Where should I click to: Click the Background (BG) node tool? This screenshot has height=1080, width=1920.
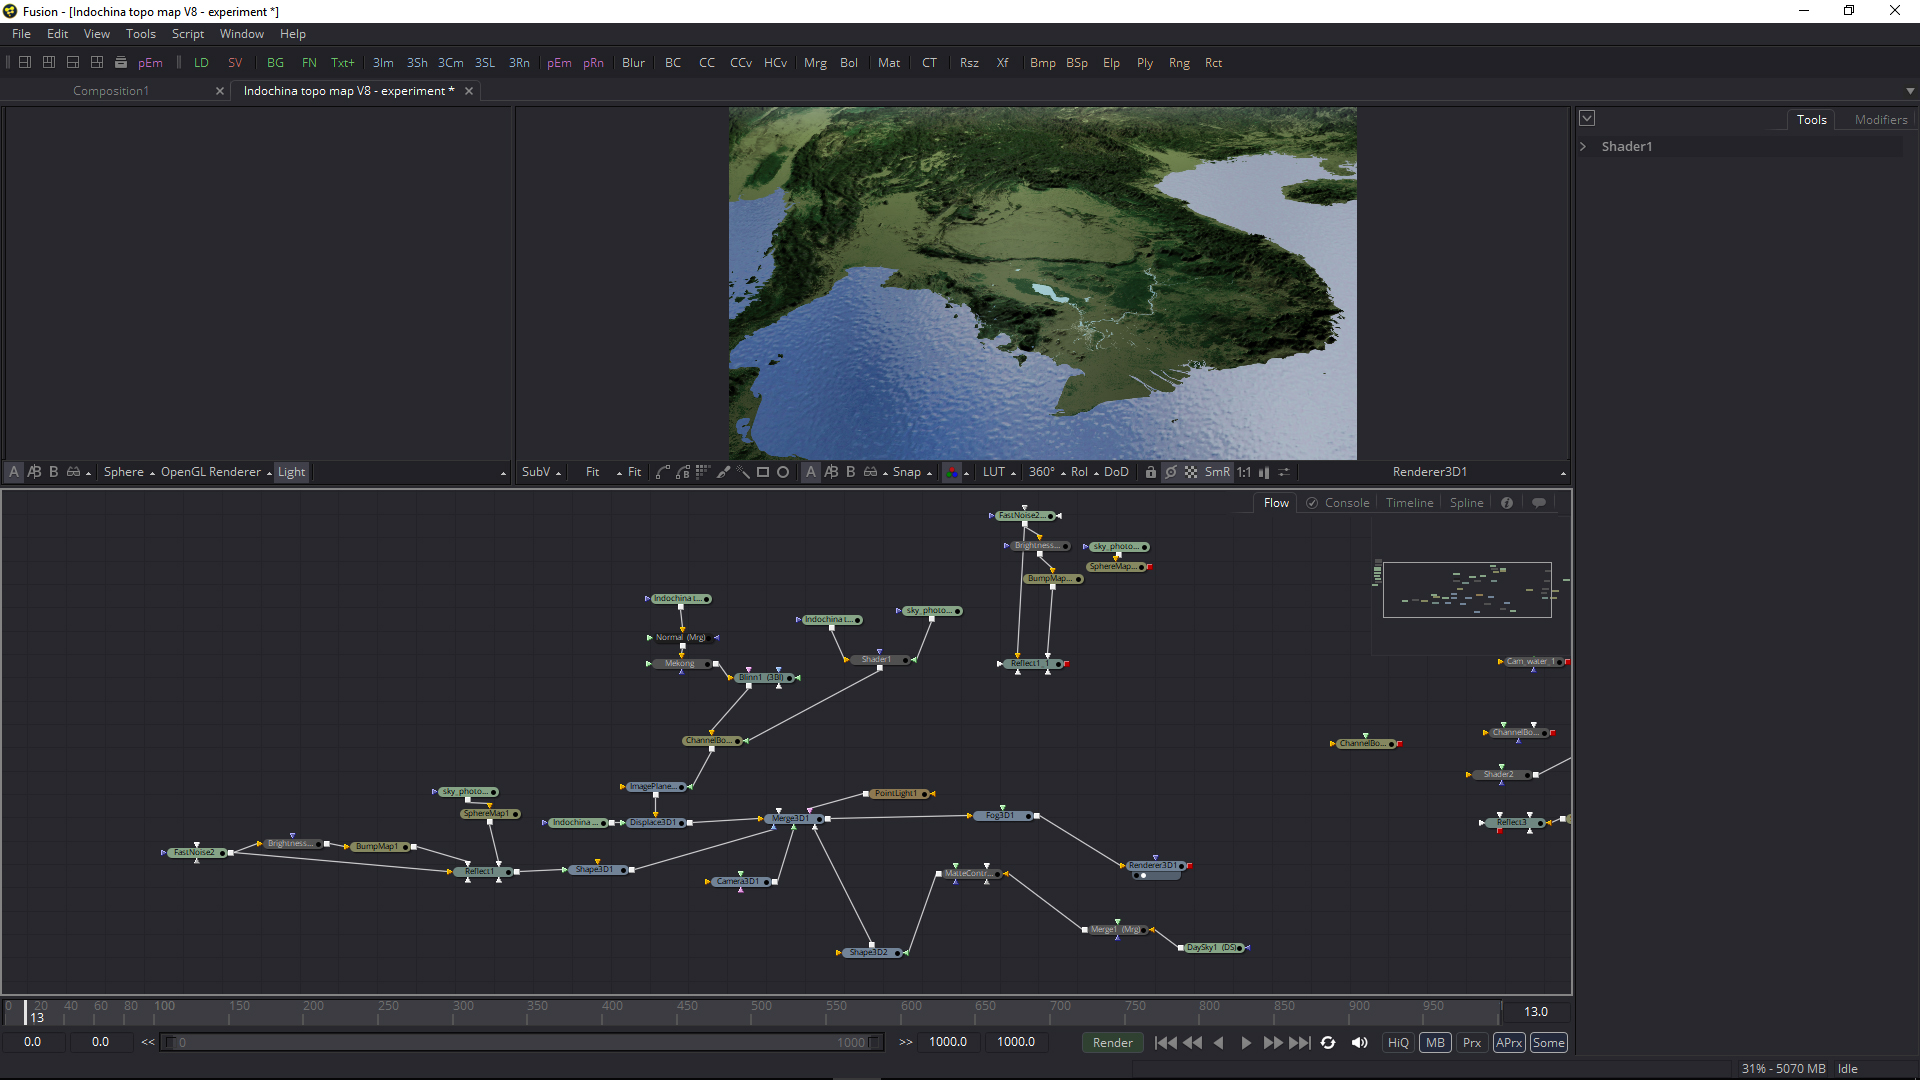point(274,62)
